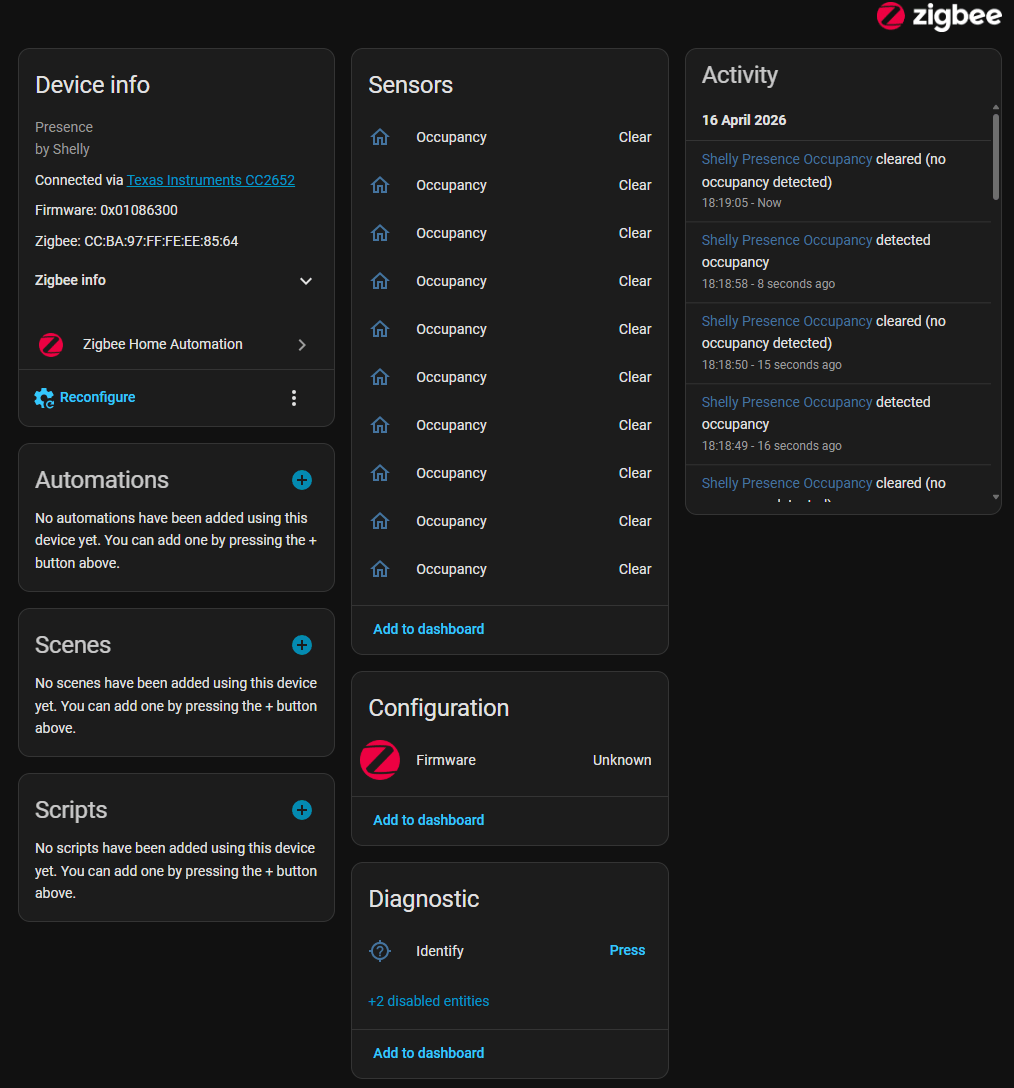Open Zigbee Home Automation integration chevron

click(x=302, y=345)
